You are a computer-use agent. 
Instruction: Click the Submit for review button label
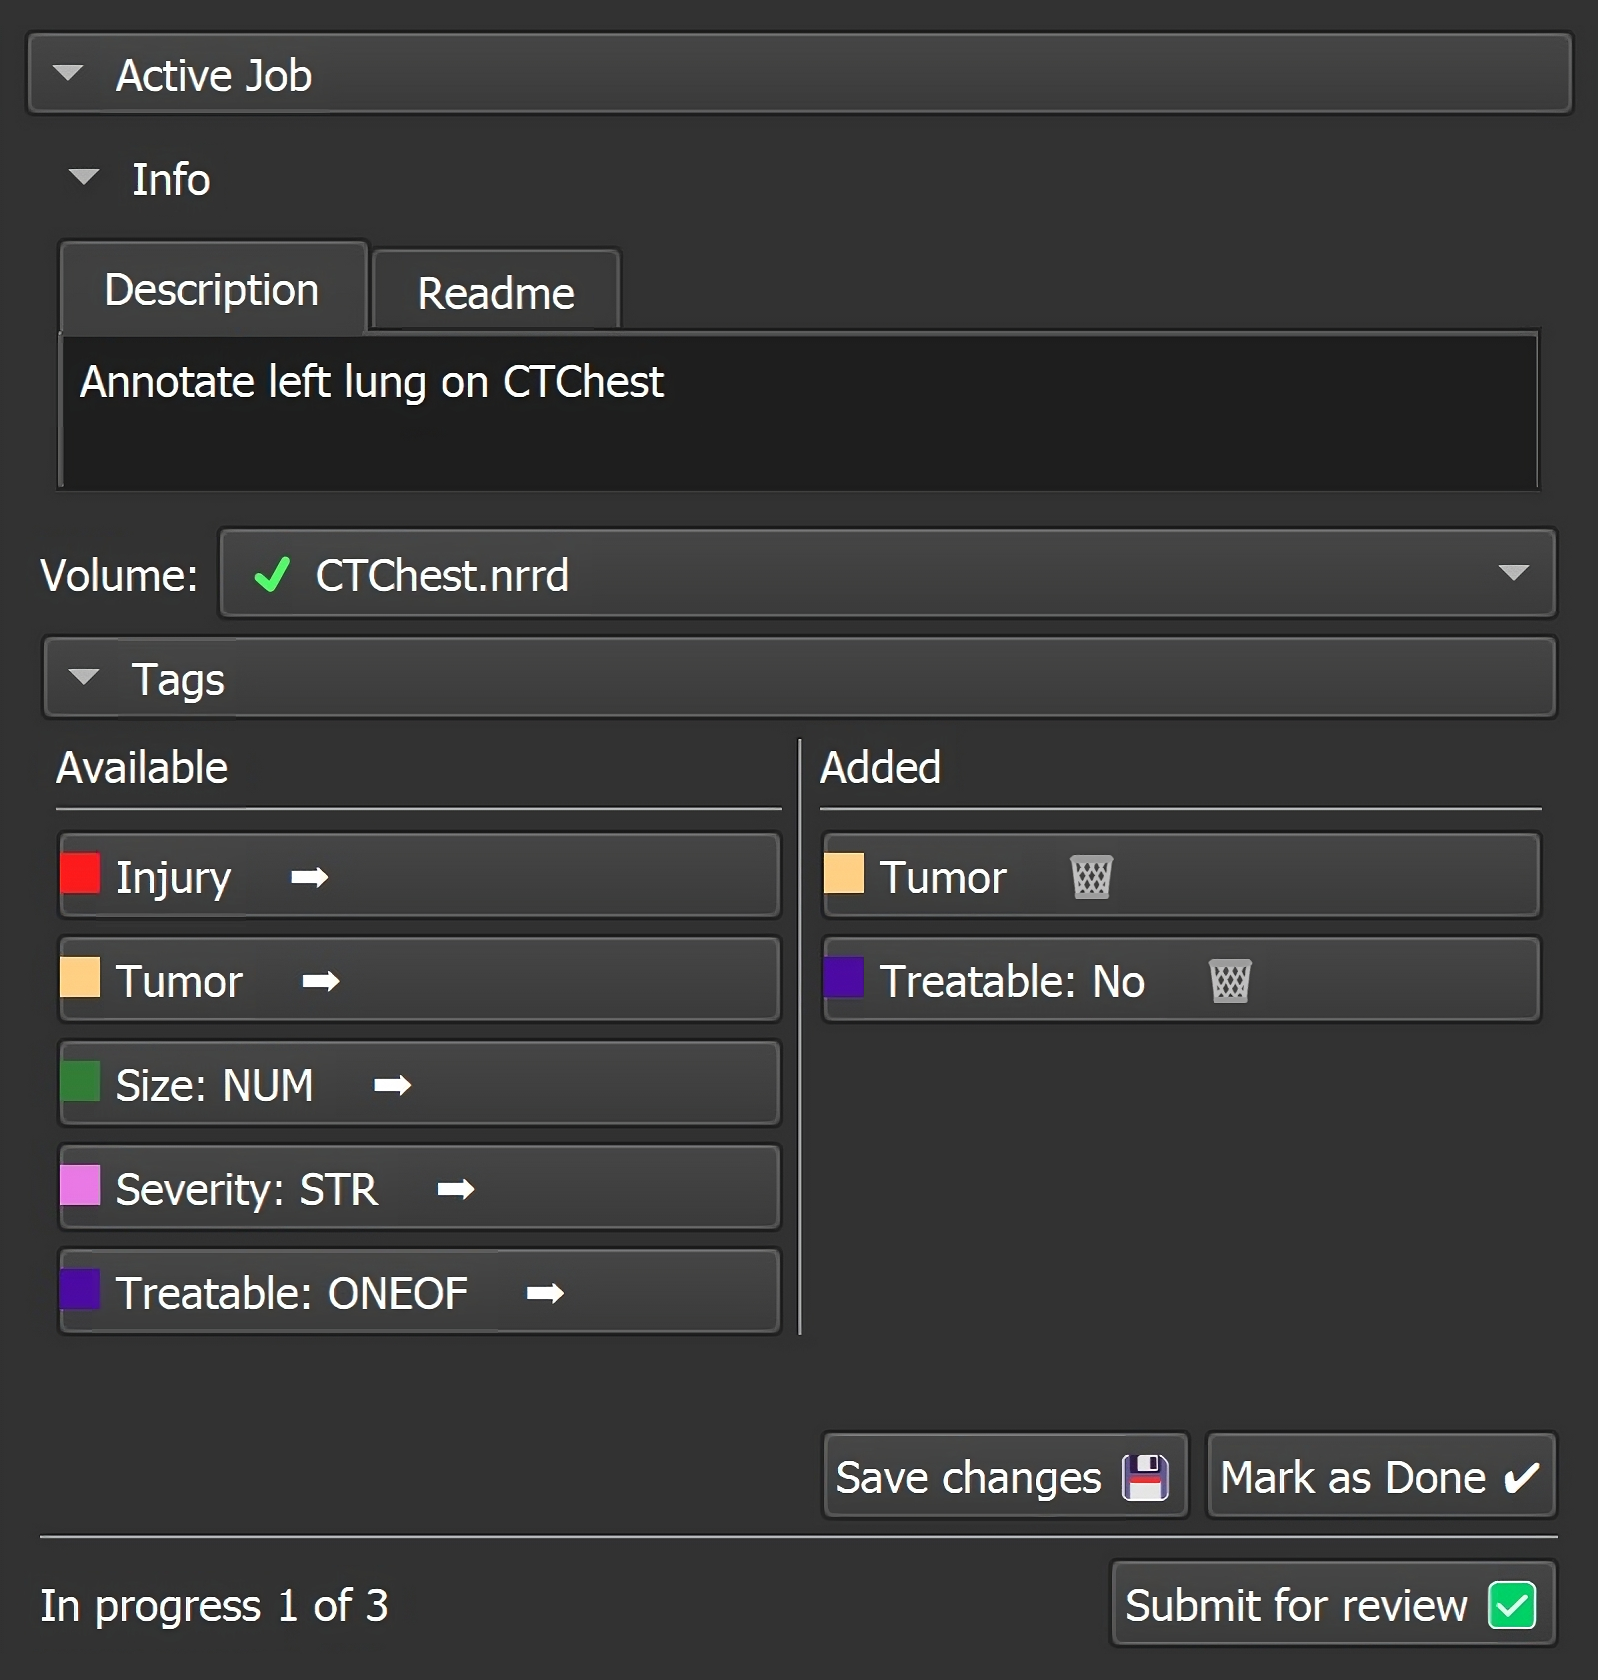pyautogui.click(x=1296, y=1606)
